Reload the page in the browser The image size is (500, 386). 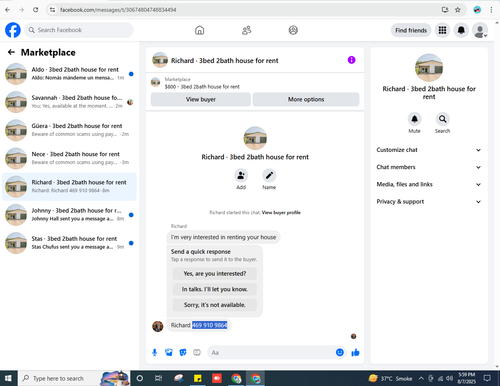point(36,10)
